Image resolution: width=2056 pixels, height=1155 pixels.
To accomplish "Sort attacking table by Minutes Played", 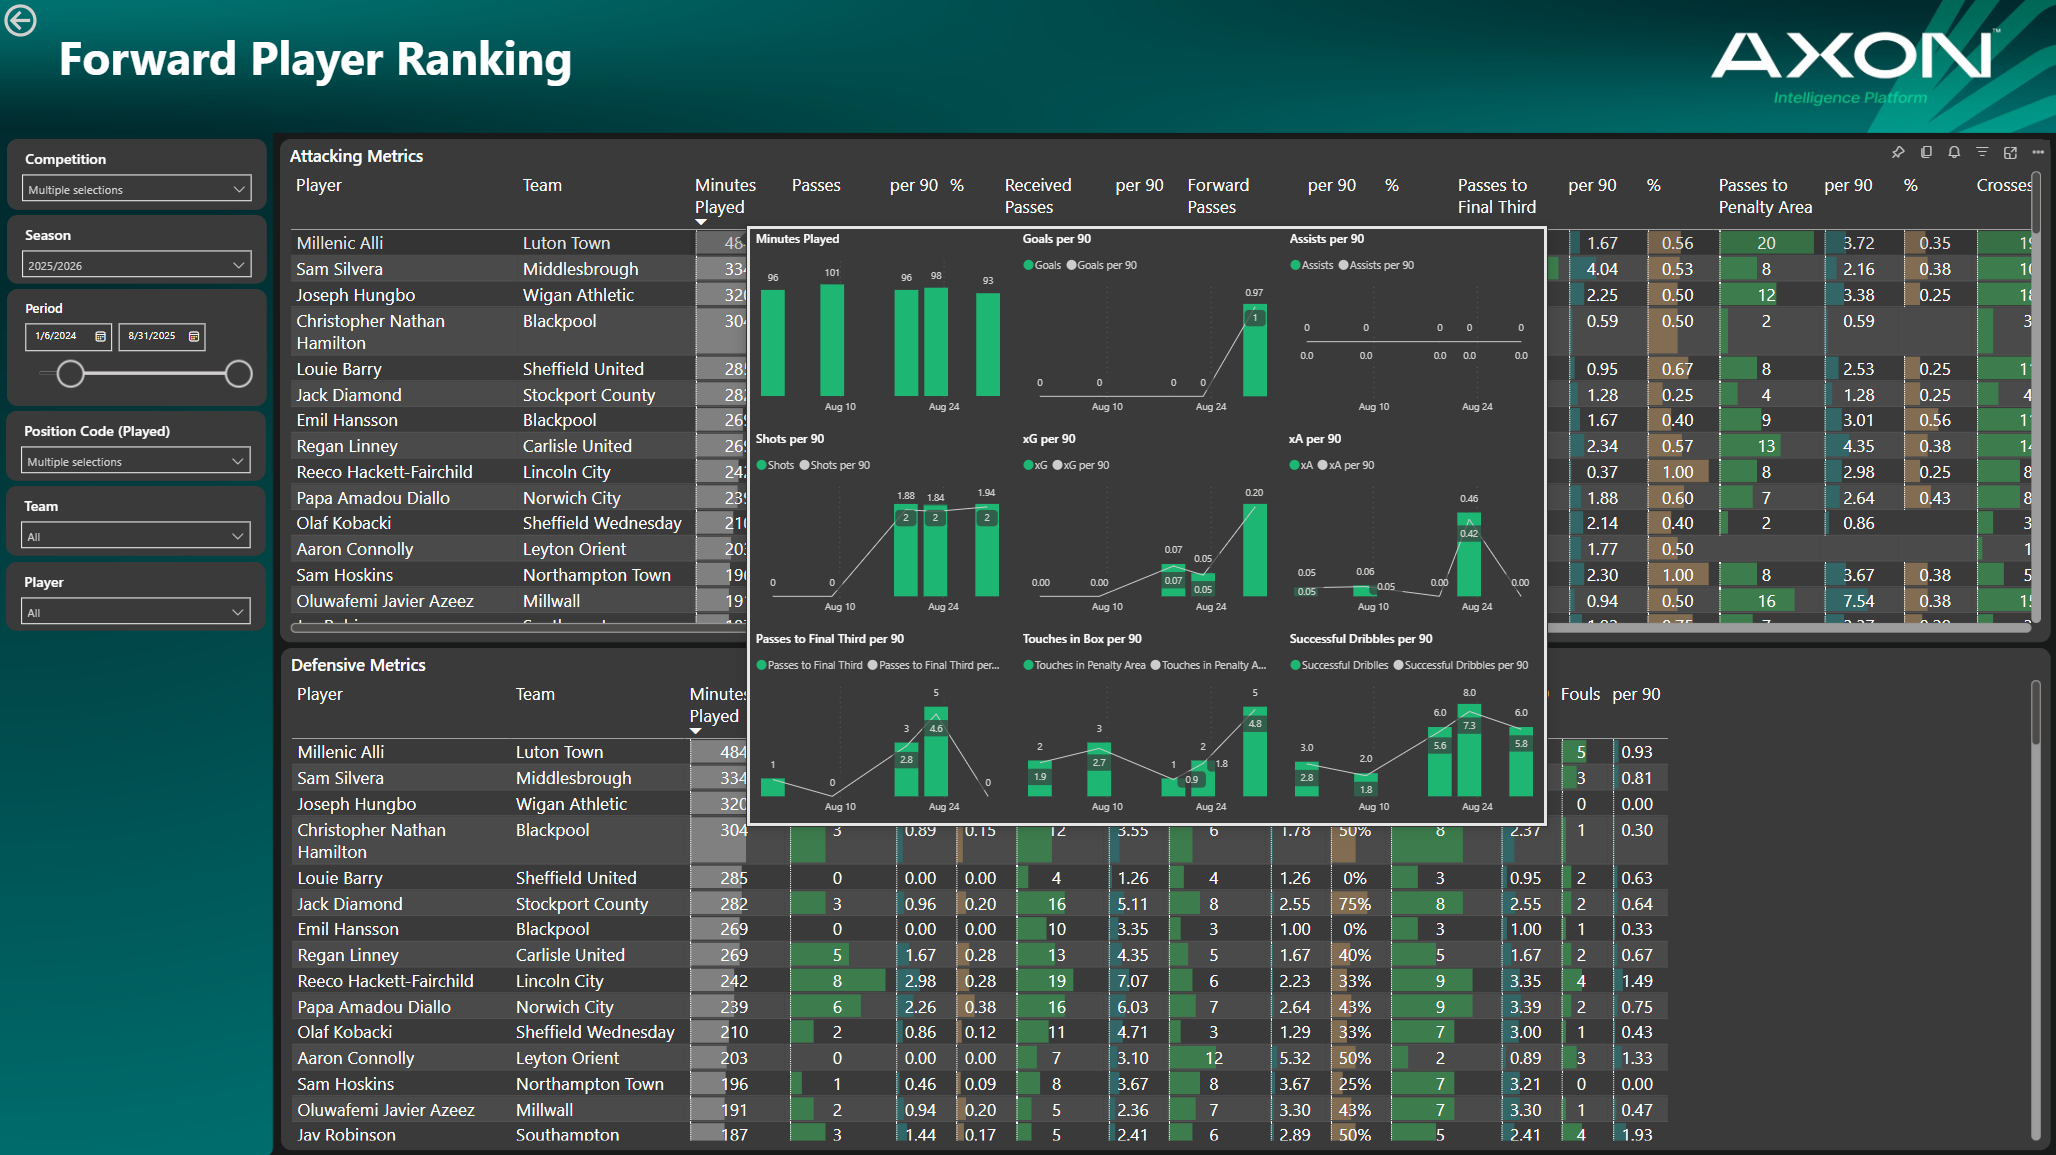I will coord(724,196).
